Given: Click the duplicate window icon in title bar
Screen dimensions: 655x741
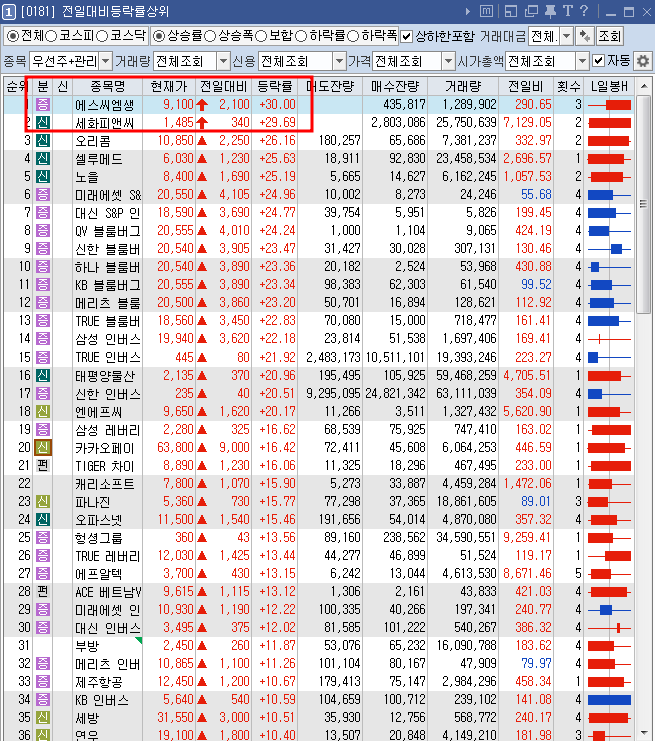Looking at the screenshot, I should (x=531, y=11).
